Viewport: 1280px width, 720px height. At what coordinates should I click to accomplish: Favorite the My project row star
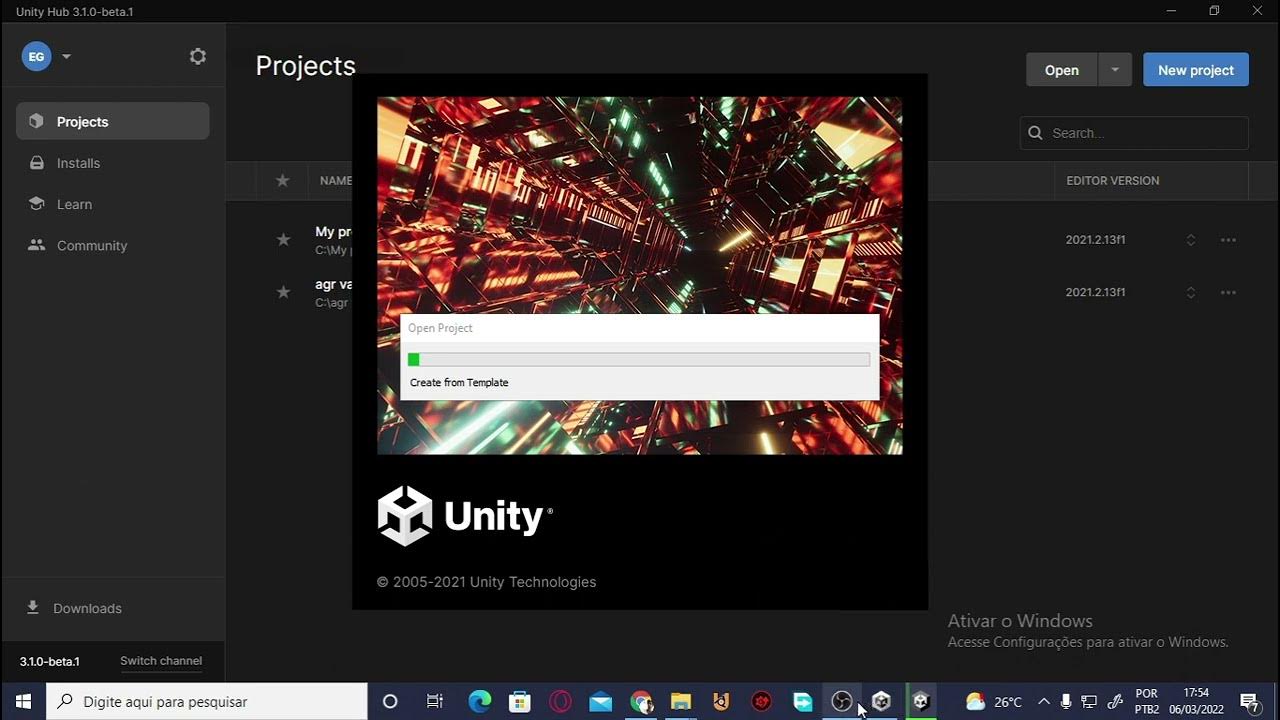(x=283, y=240)
